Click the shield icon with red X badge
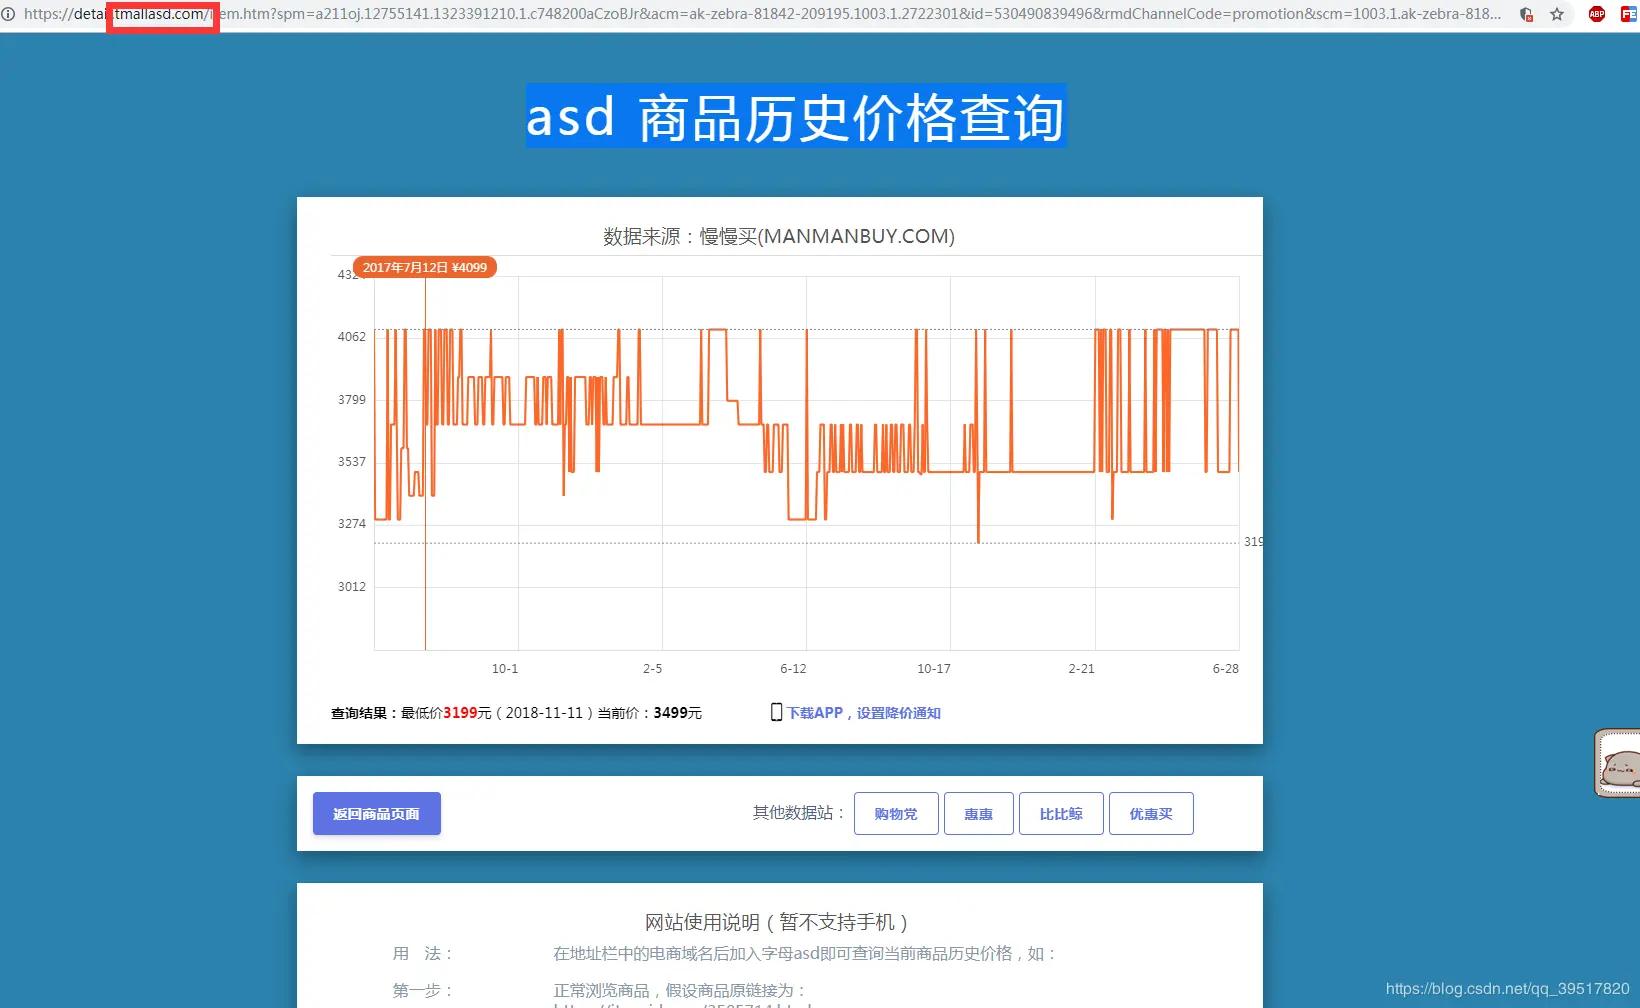This screenshot has width=1640, height=1008. pyautogui.click(x=1525, y=14)
